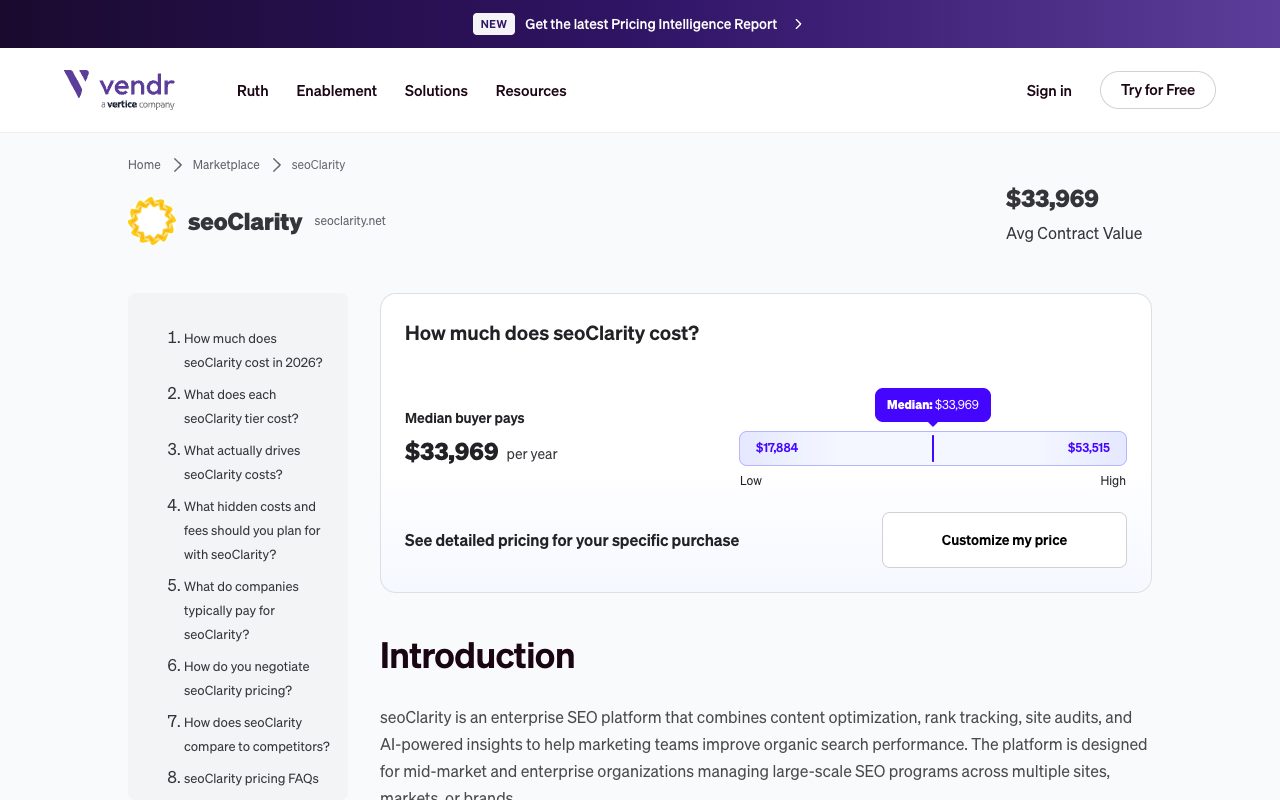Click the Median: $33,969 tooltip label
Screen dimensions: 1280x800
(933, 405)
